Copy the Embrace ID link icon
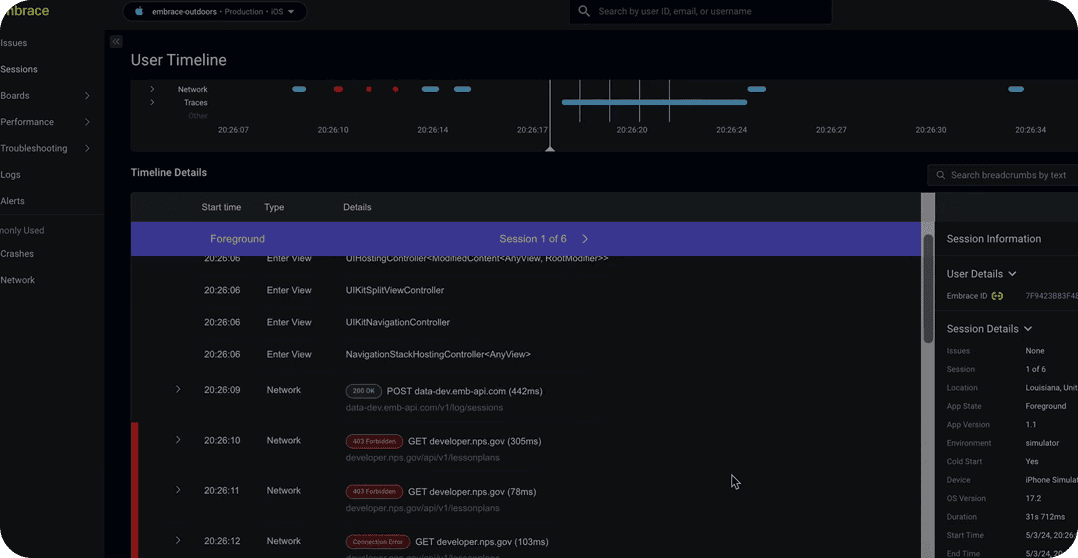1078x558 pixels. coord(997,296)
